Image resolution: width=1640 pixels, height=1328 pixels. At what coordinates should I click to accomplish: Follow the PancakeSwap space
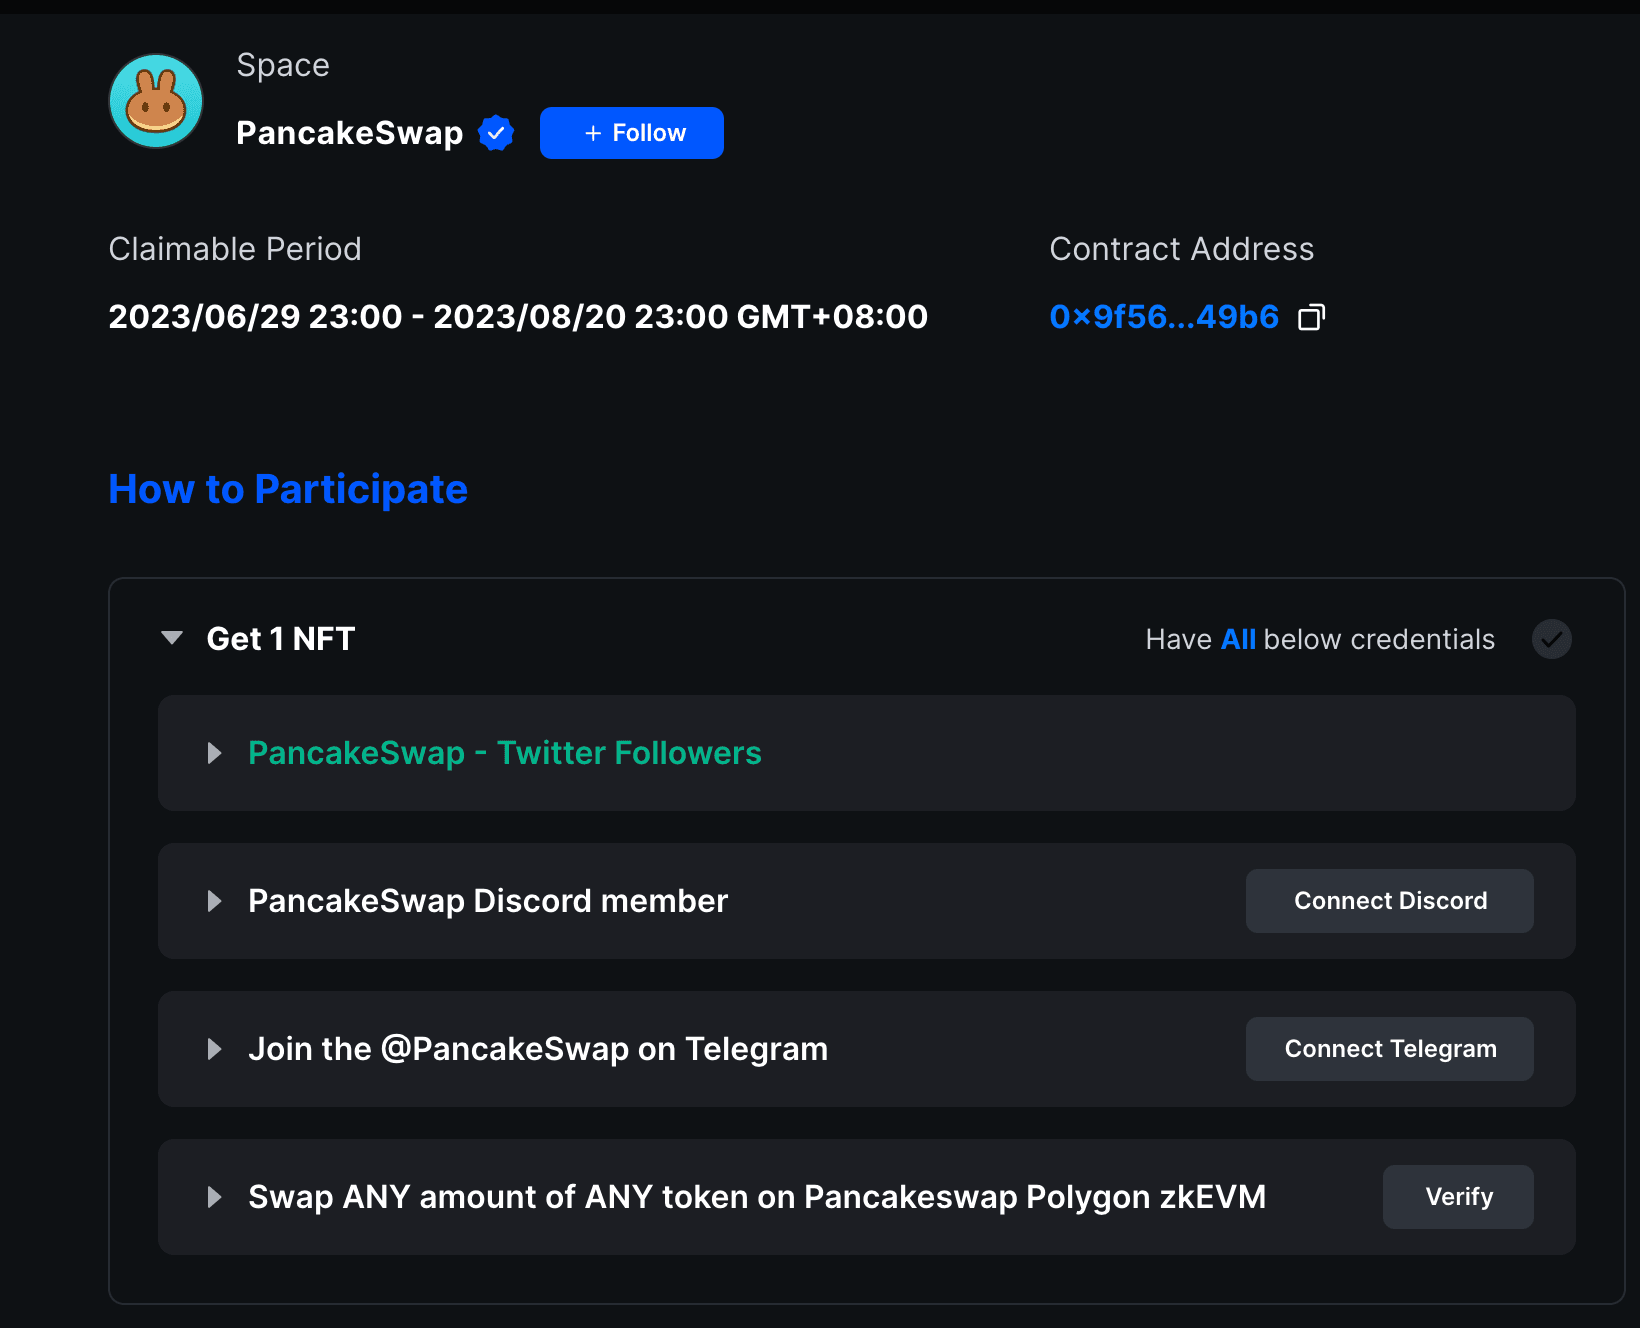tap(631, 133)
